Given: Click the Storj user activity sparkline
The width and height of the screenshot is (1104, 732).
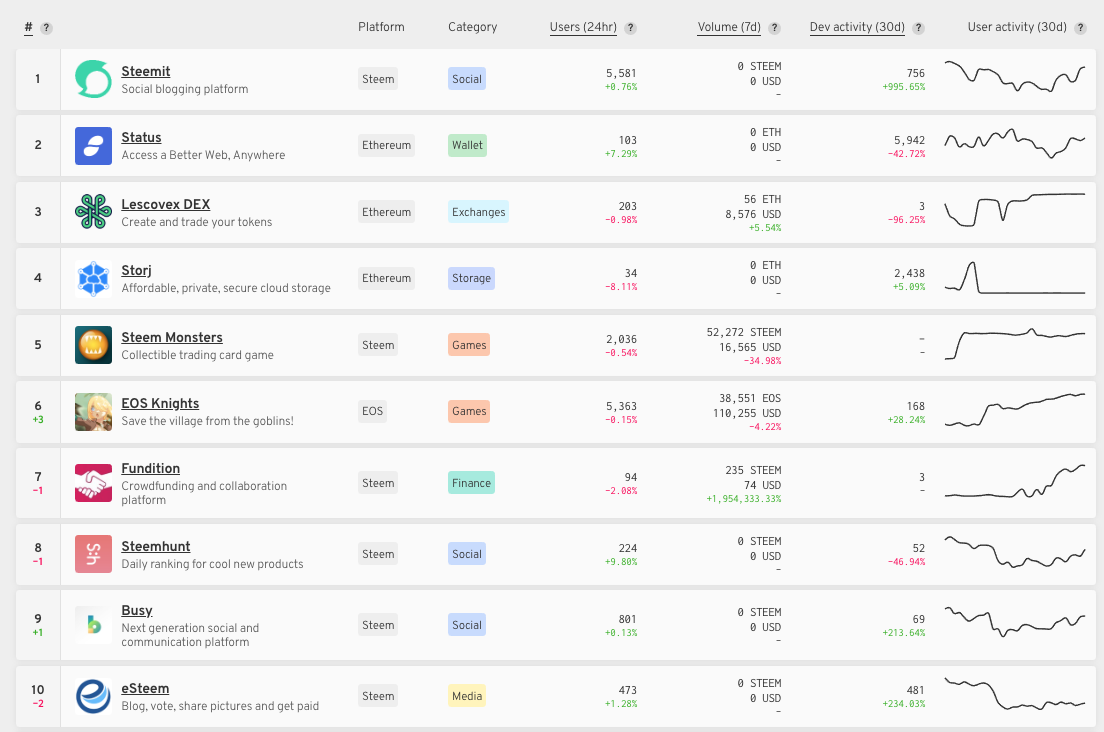Looking at the screenshot, I should click(x=1015, y=278).
